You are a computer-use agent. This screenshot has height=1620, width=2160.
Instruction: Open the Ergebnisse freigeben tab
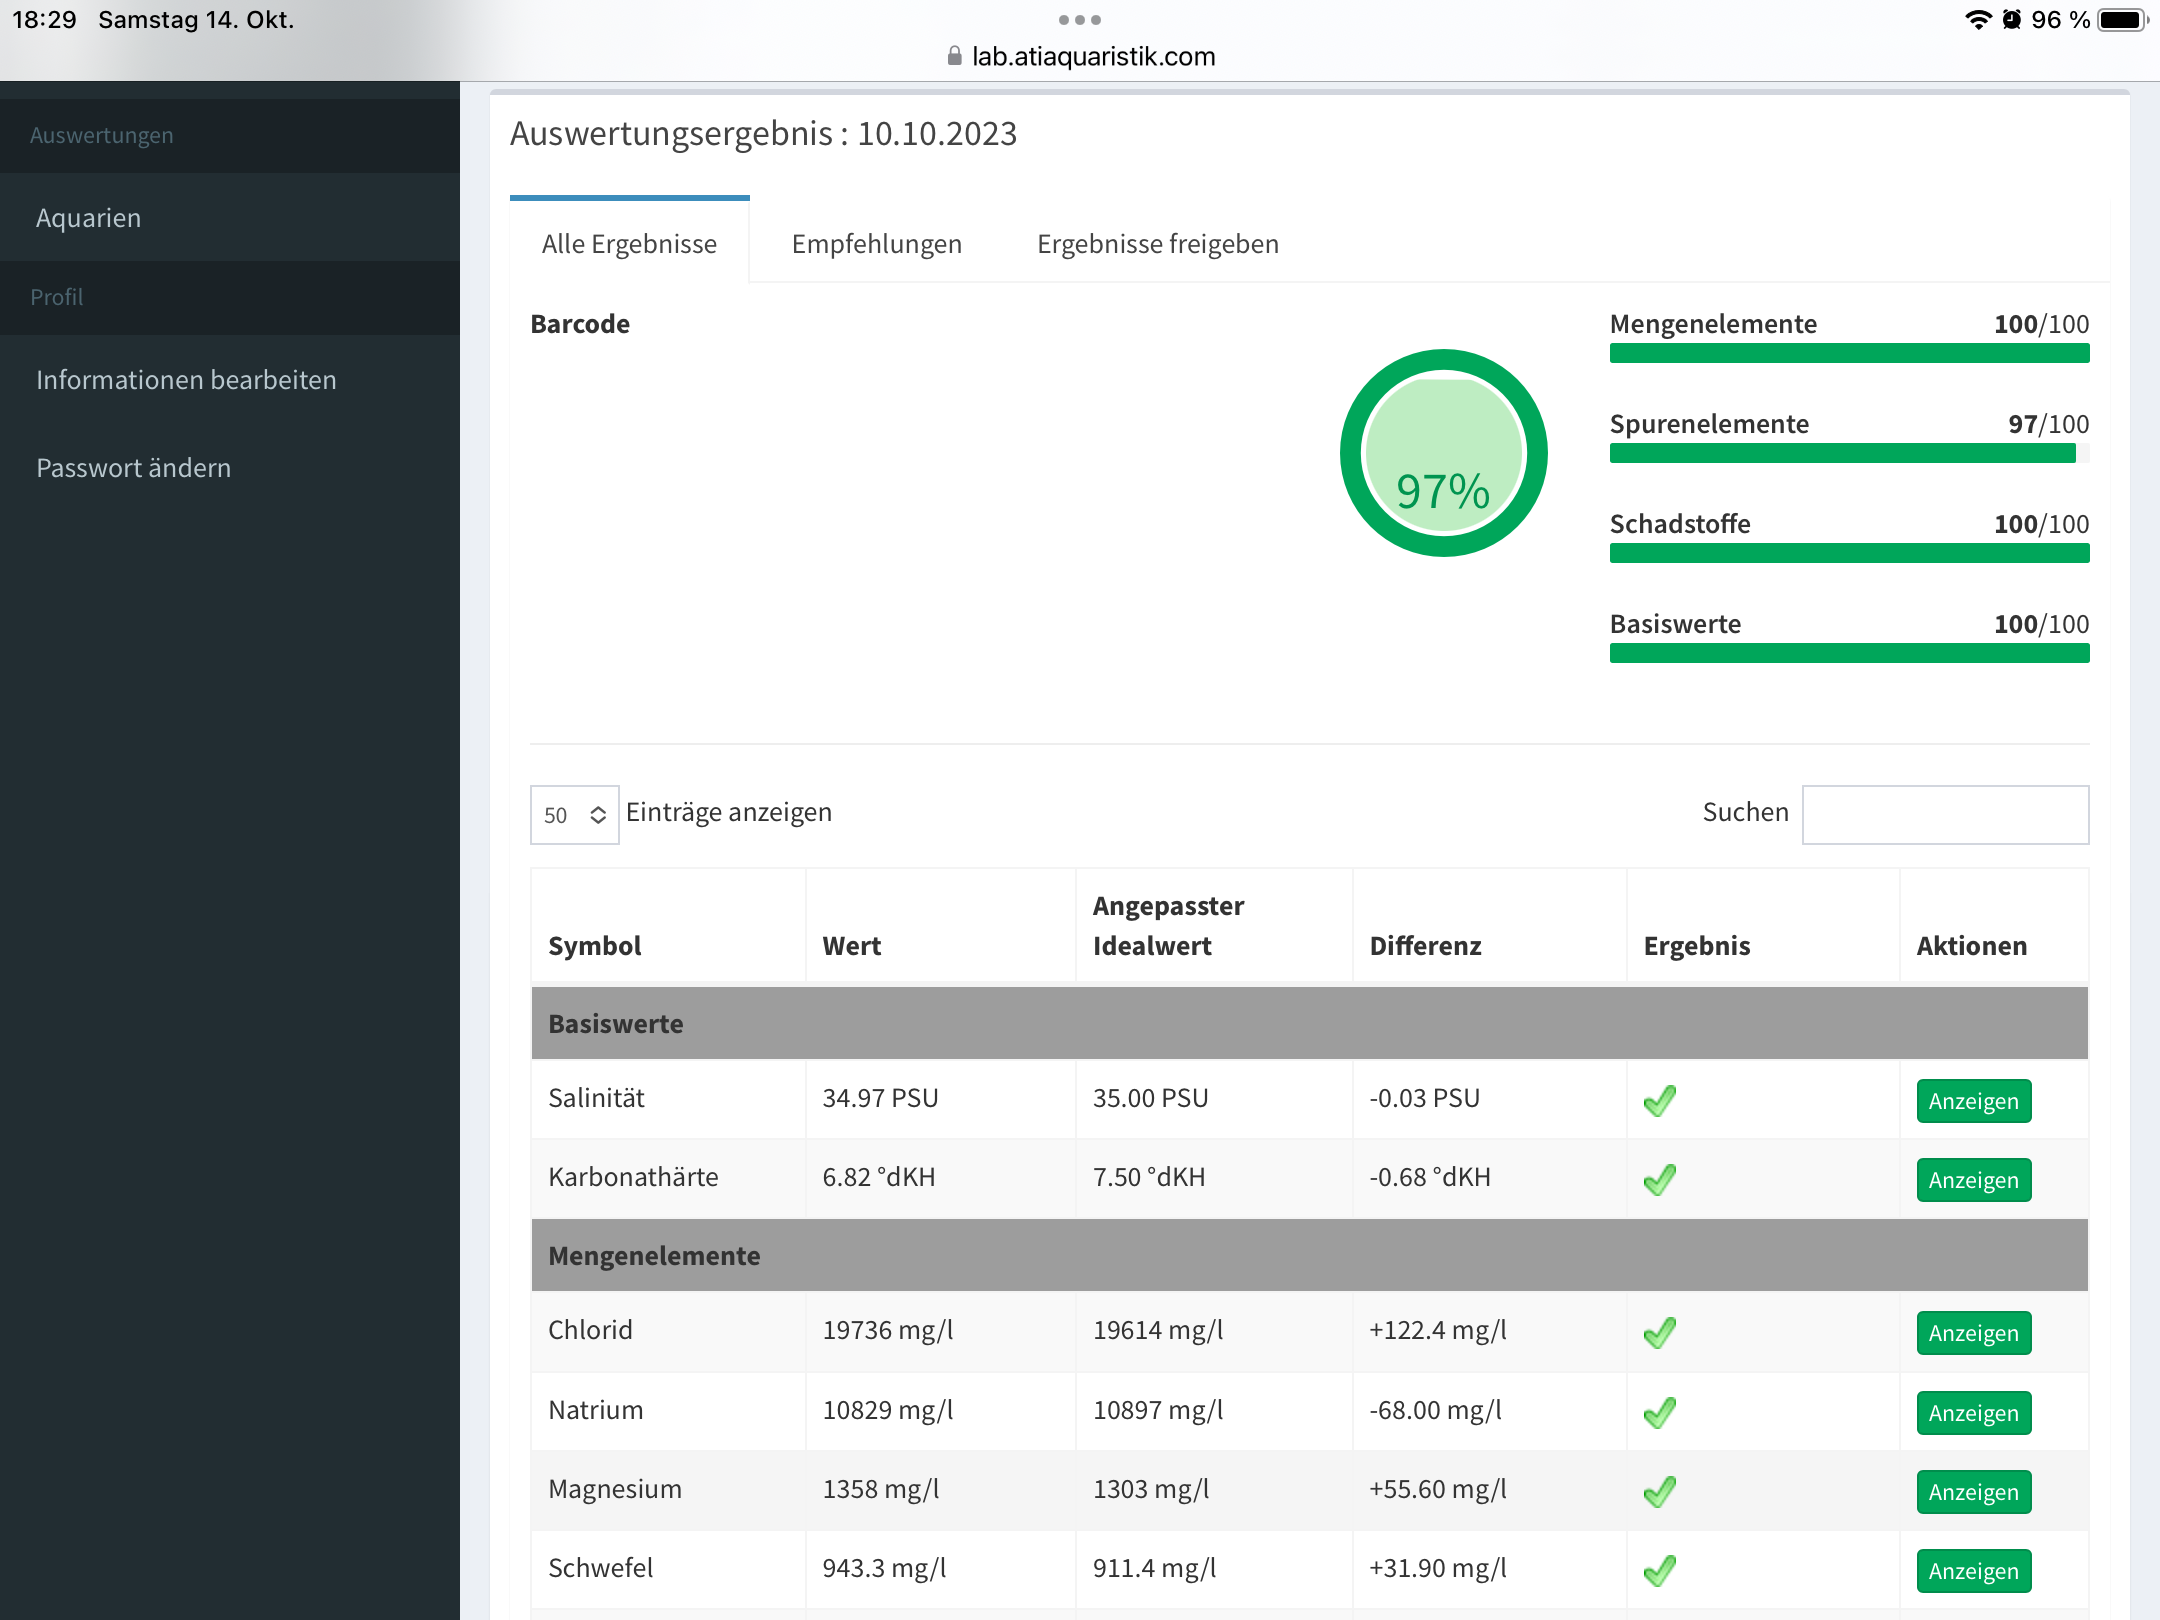1157,244
